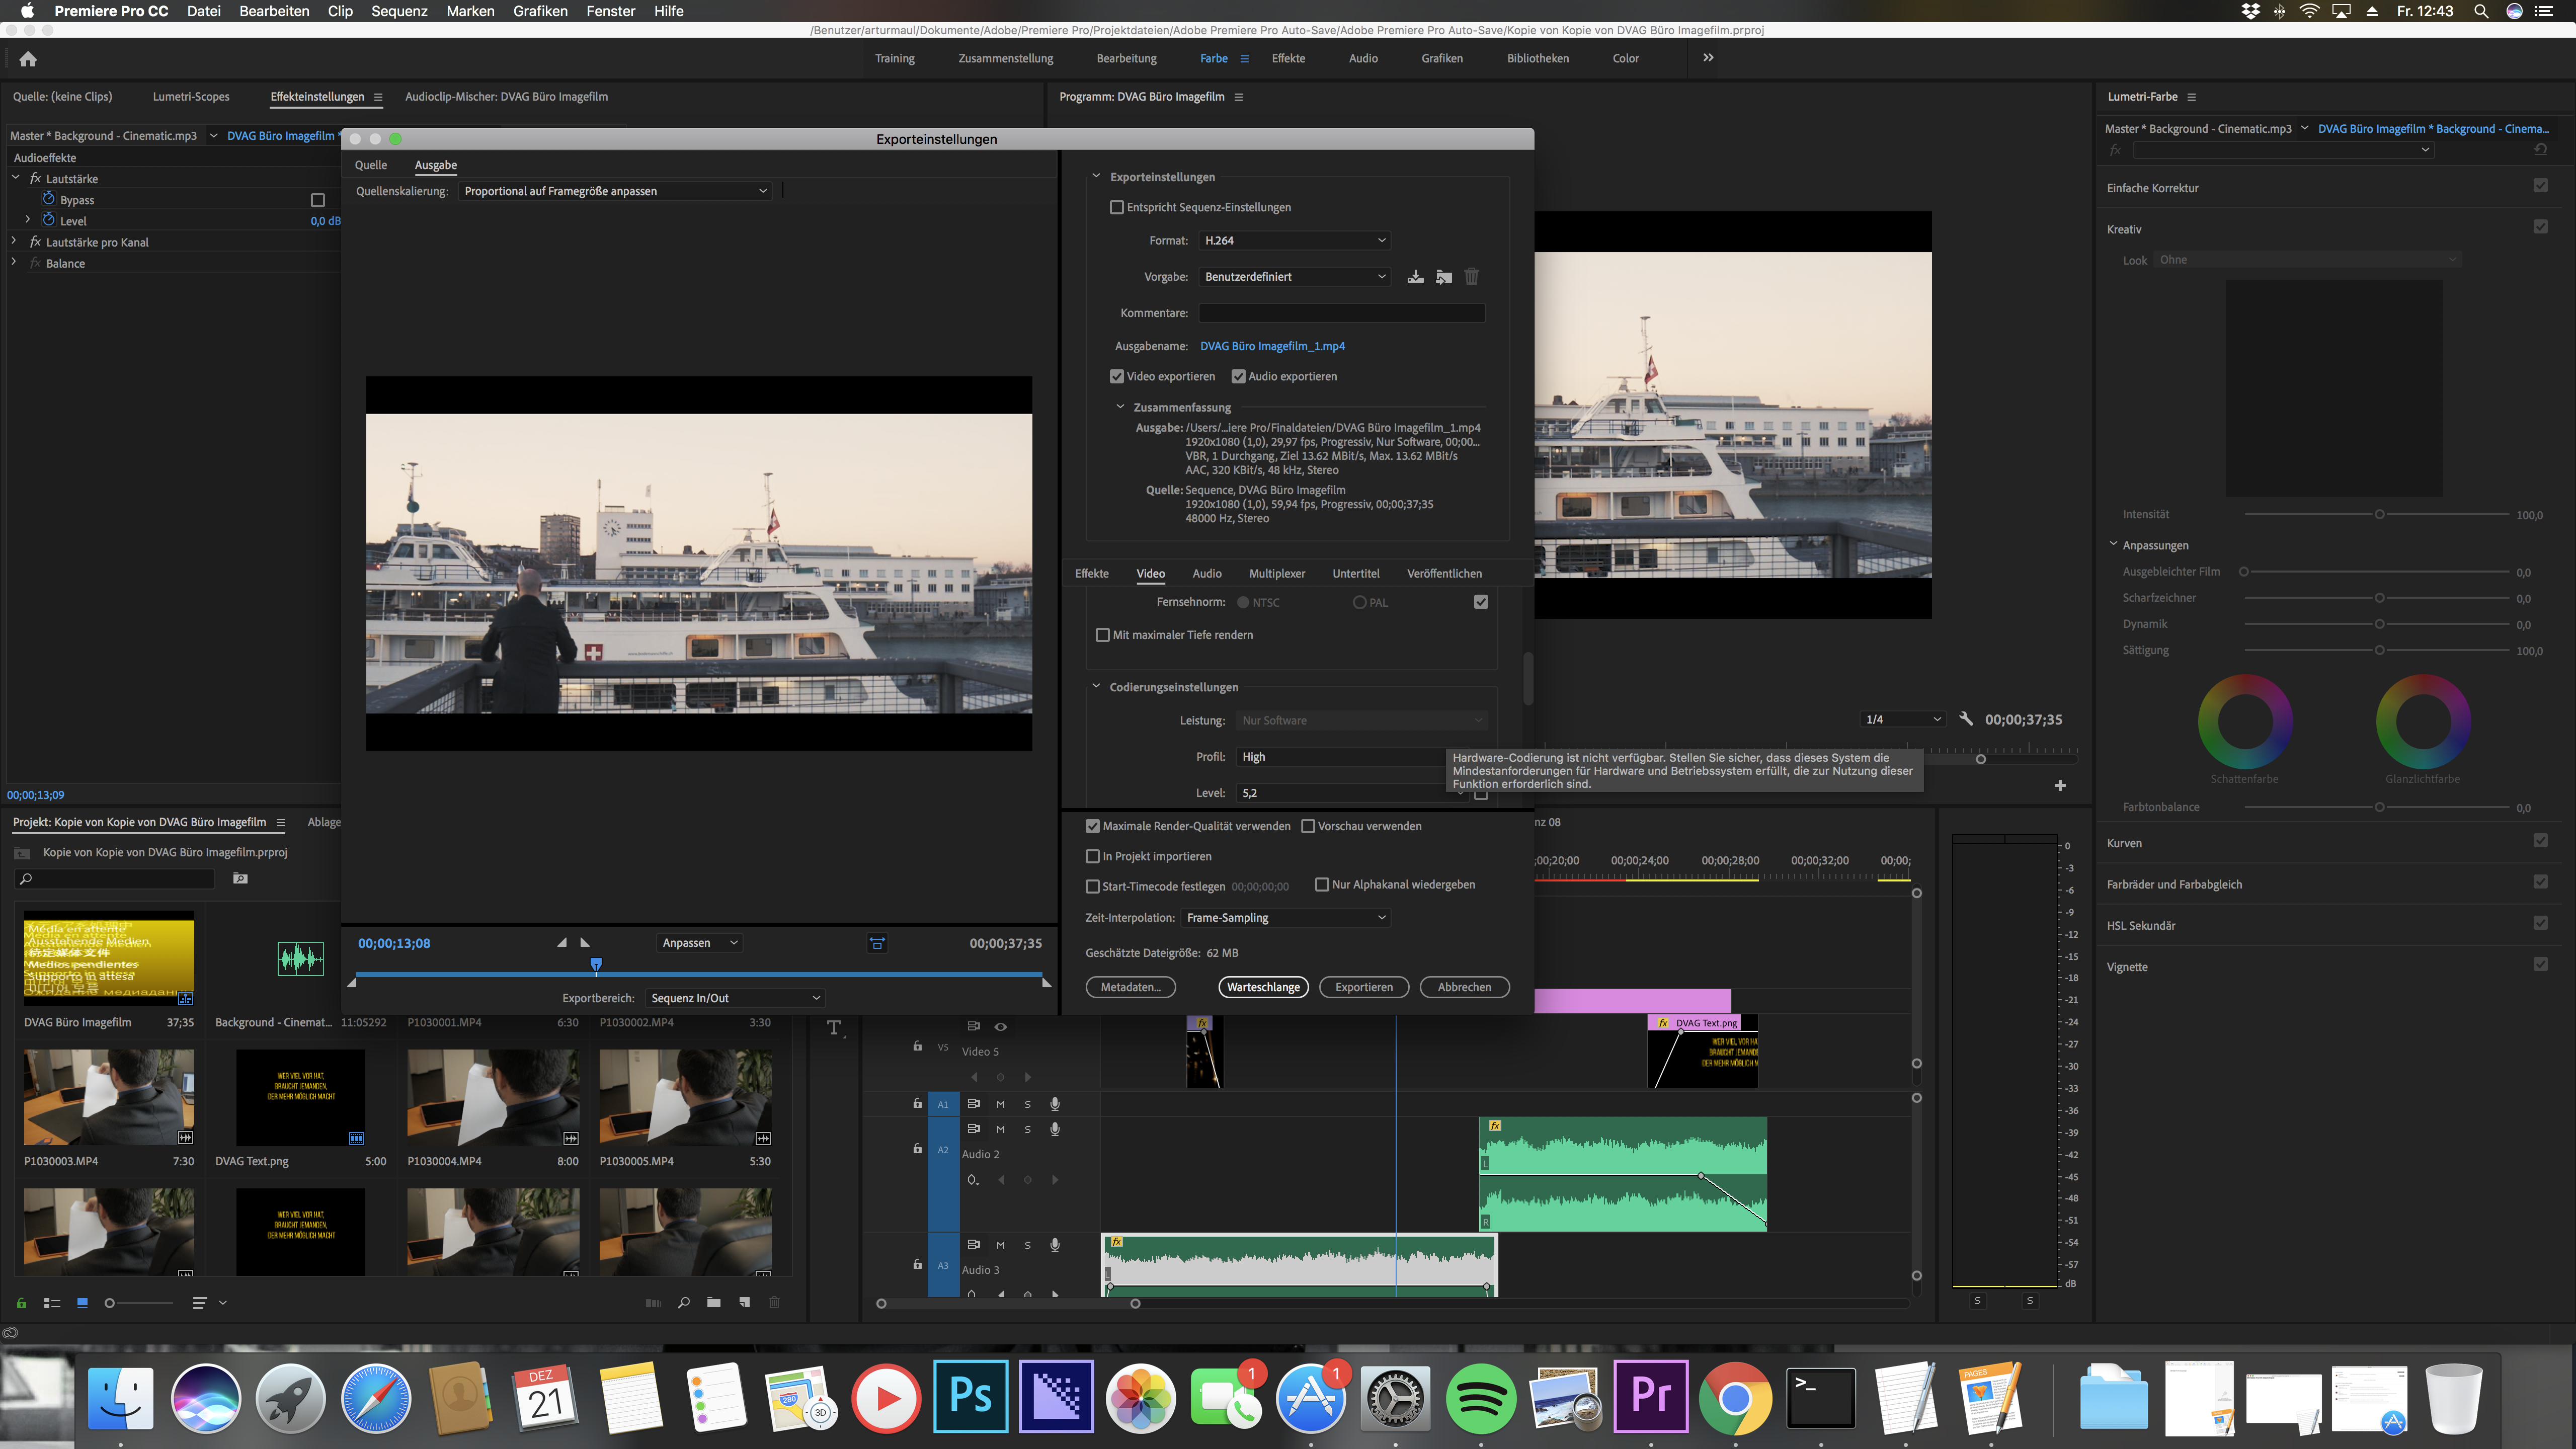
Task: Open the Anpassen zoom dropdown
Action: pyautogui.click(x=700, y=943)
